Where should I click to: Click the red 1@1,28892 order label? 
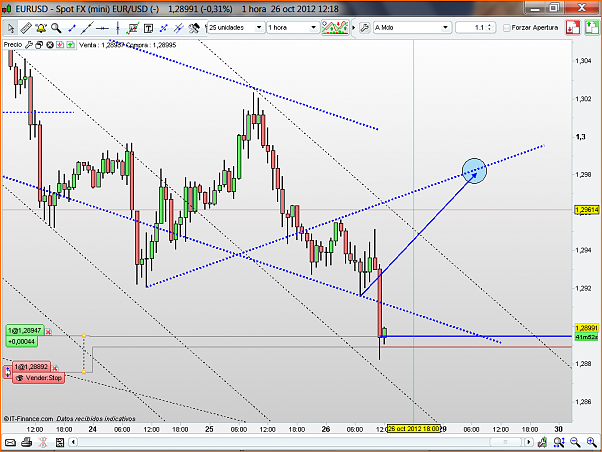[x=31, y=367]
